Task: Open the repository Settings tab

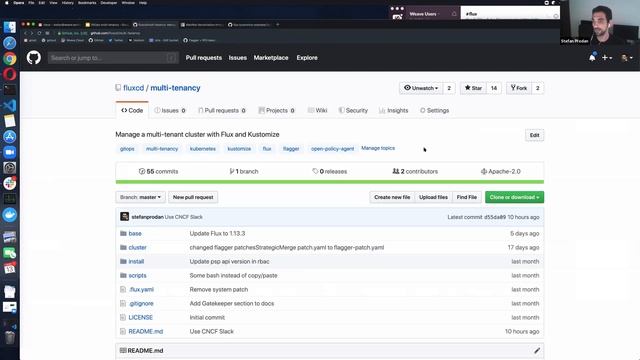Action: pyautogui.click(x=434, y=110)
